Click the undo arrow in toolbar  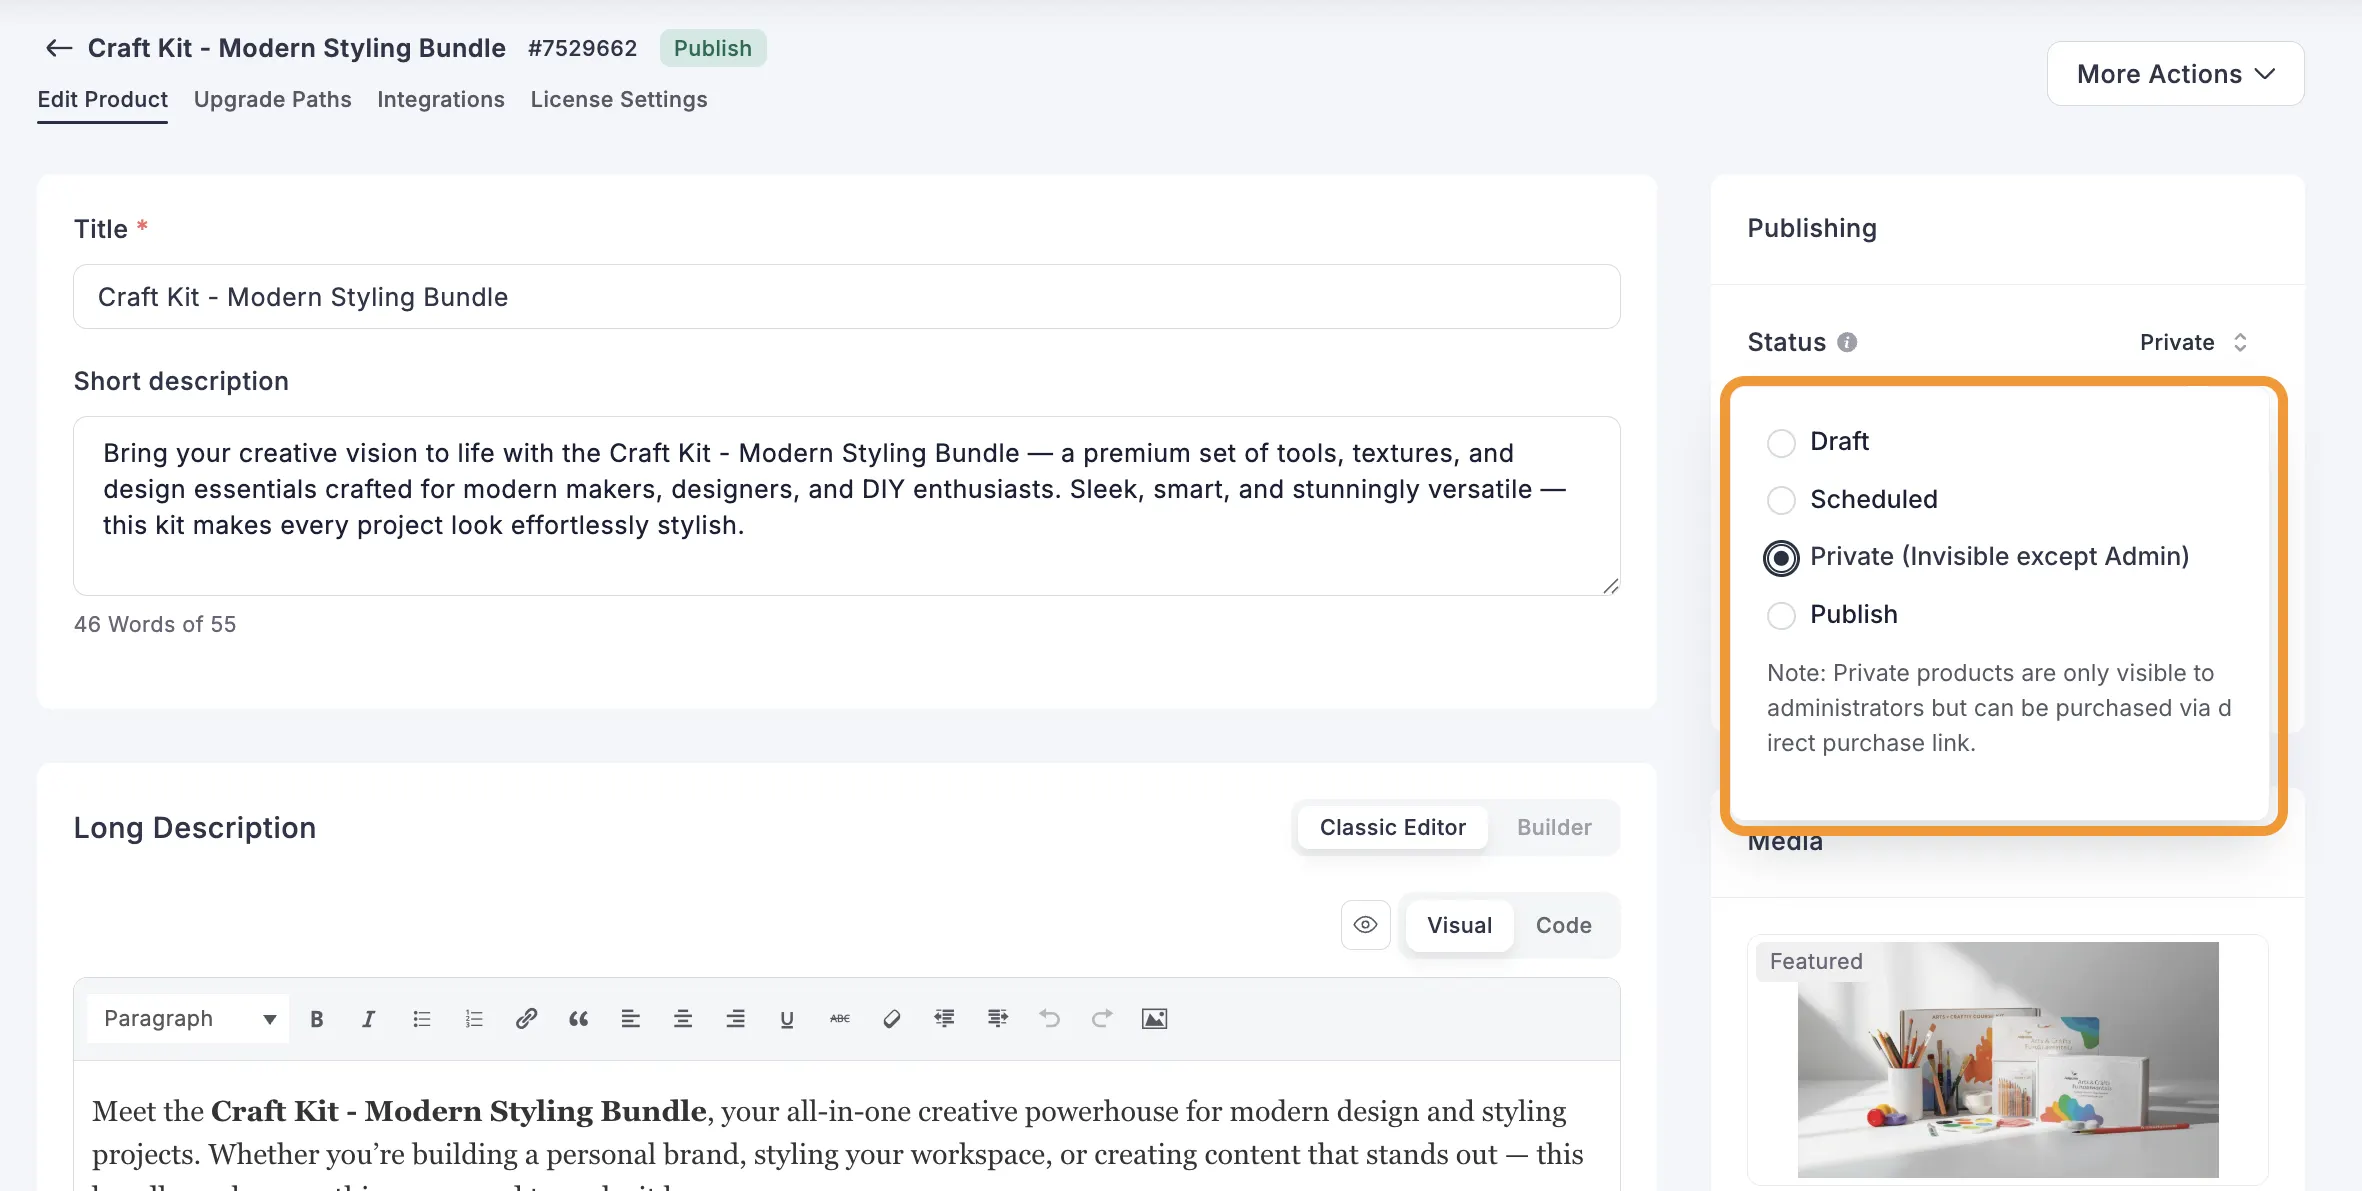[x=1049, y=1019]
